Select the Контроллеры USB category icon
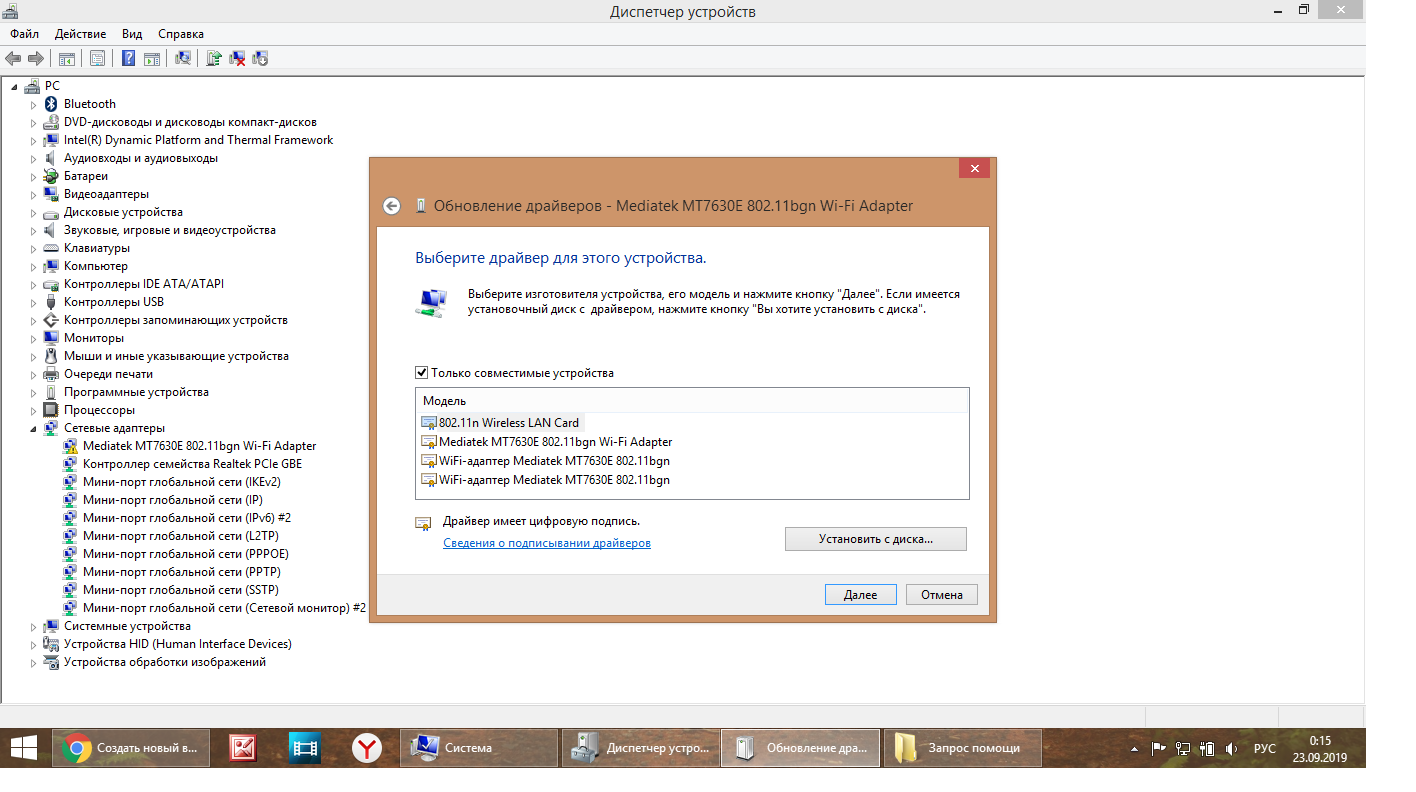 pyautogui.click(x=51, y=302)
